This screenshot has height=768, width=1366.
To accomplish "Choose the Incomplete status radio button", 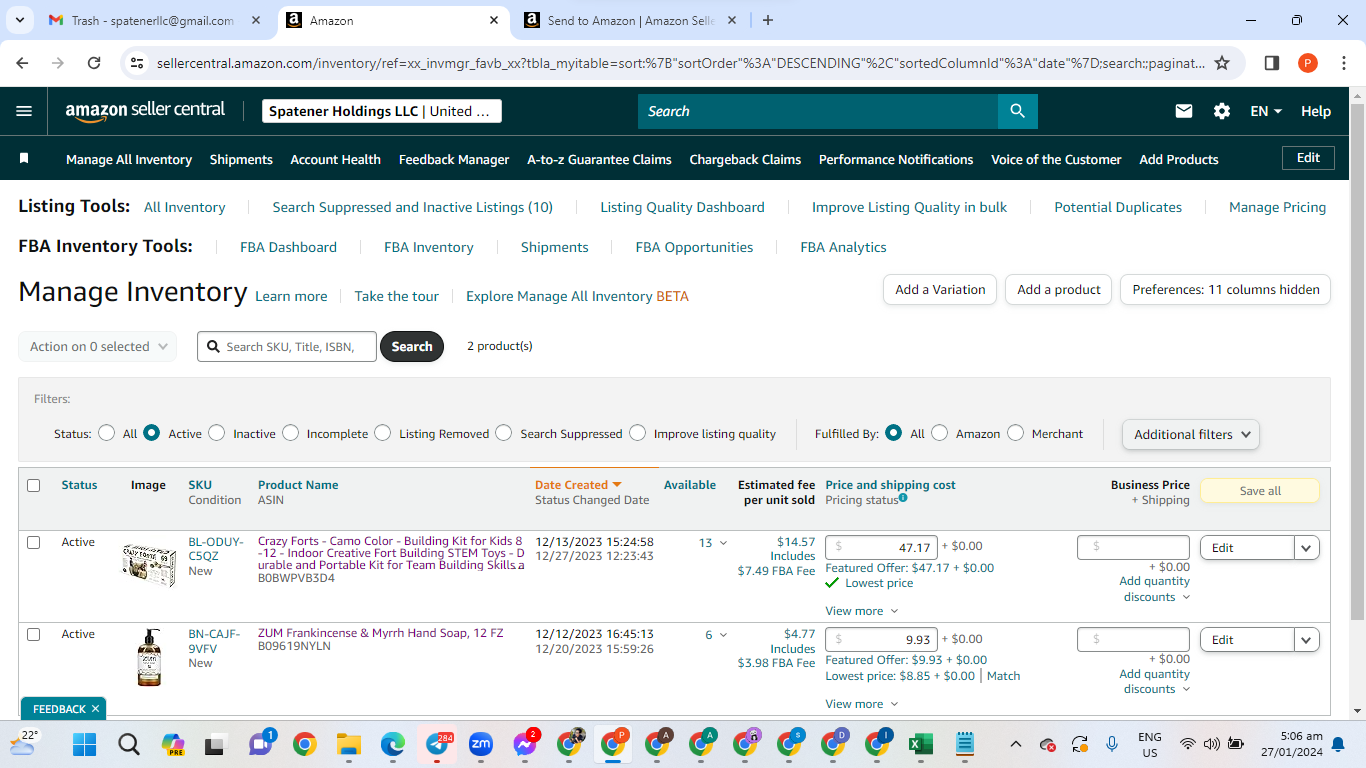I will pyautogui.click(x=291, y=433).
